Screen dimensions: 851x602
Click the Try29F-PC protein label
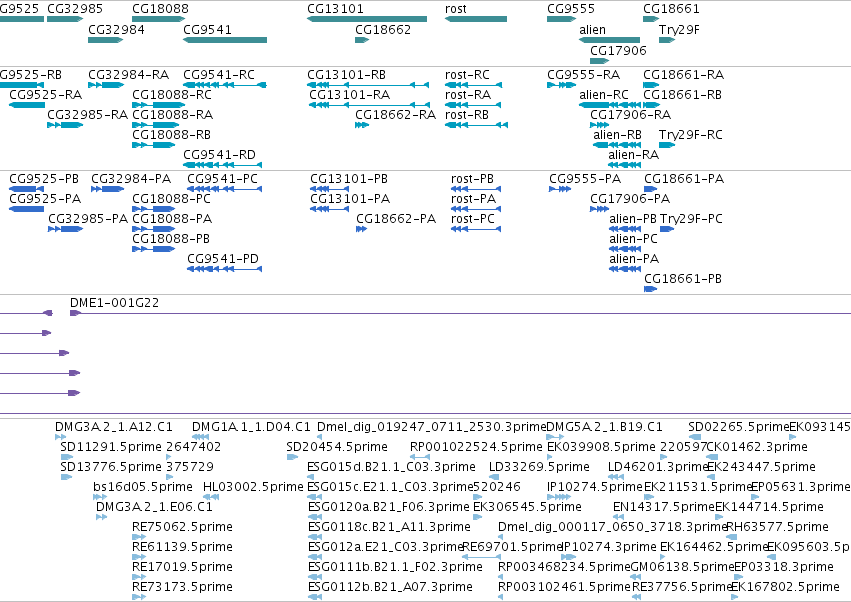tap(691, 219)
